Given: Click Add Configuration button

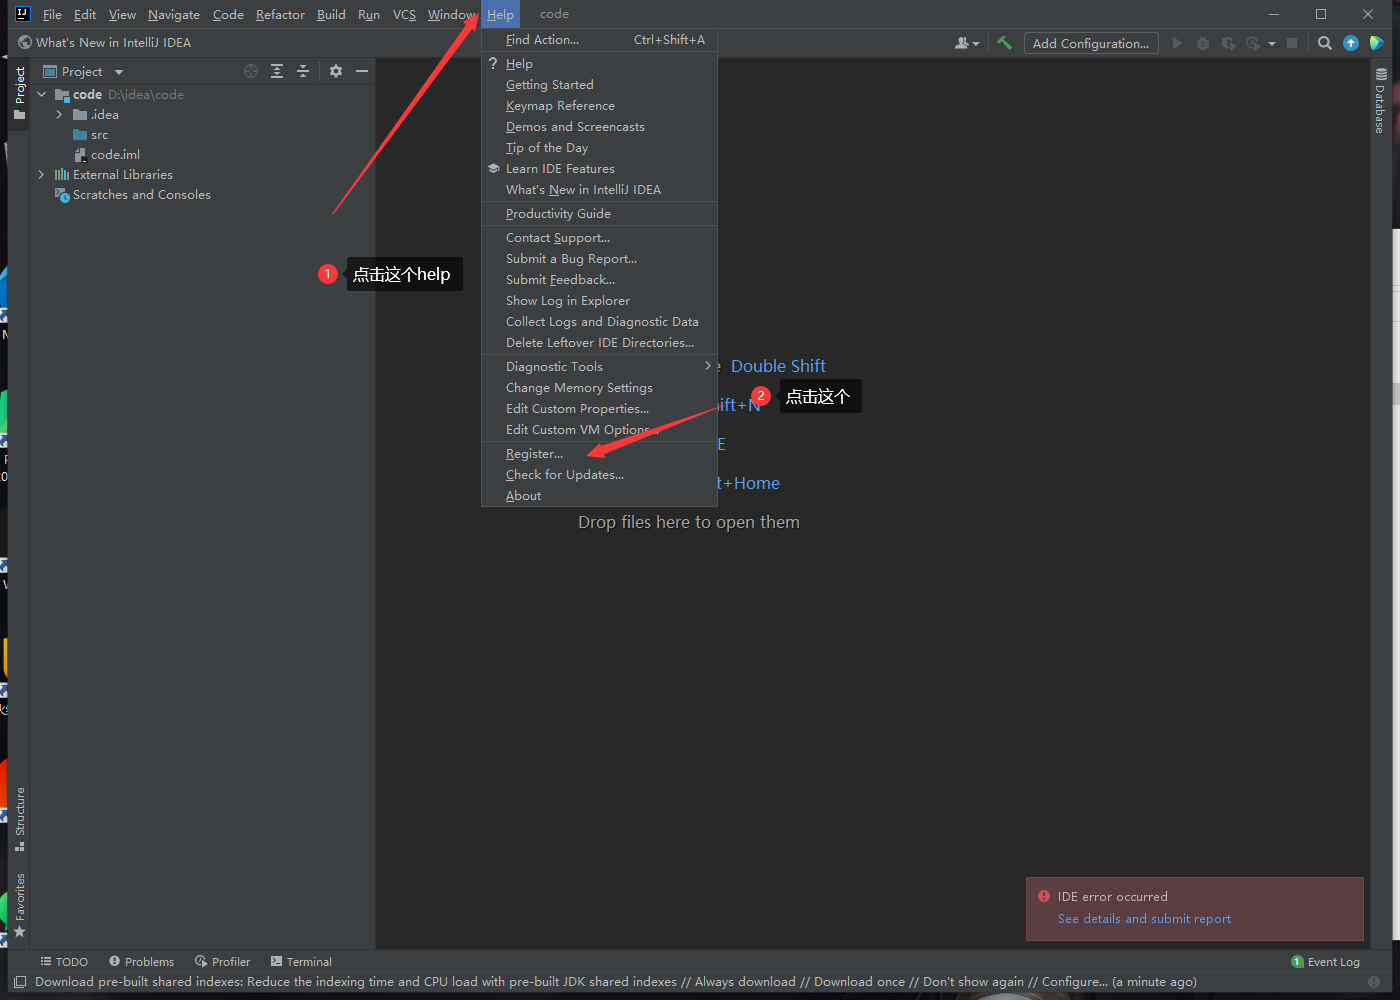Looking at the screenshot, I should (1091, 43).
